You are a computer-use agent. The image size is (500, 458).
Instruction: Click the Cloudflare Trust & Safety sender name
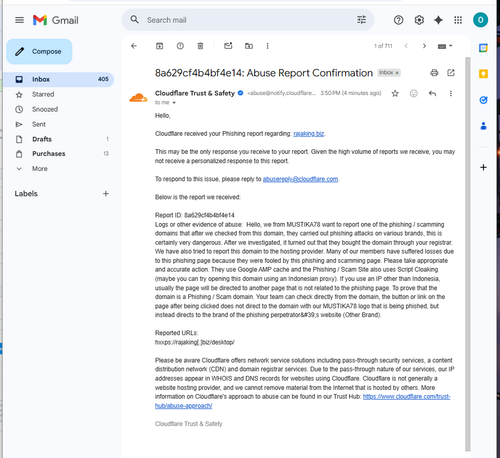pos(195,93)
